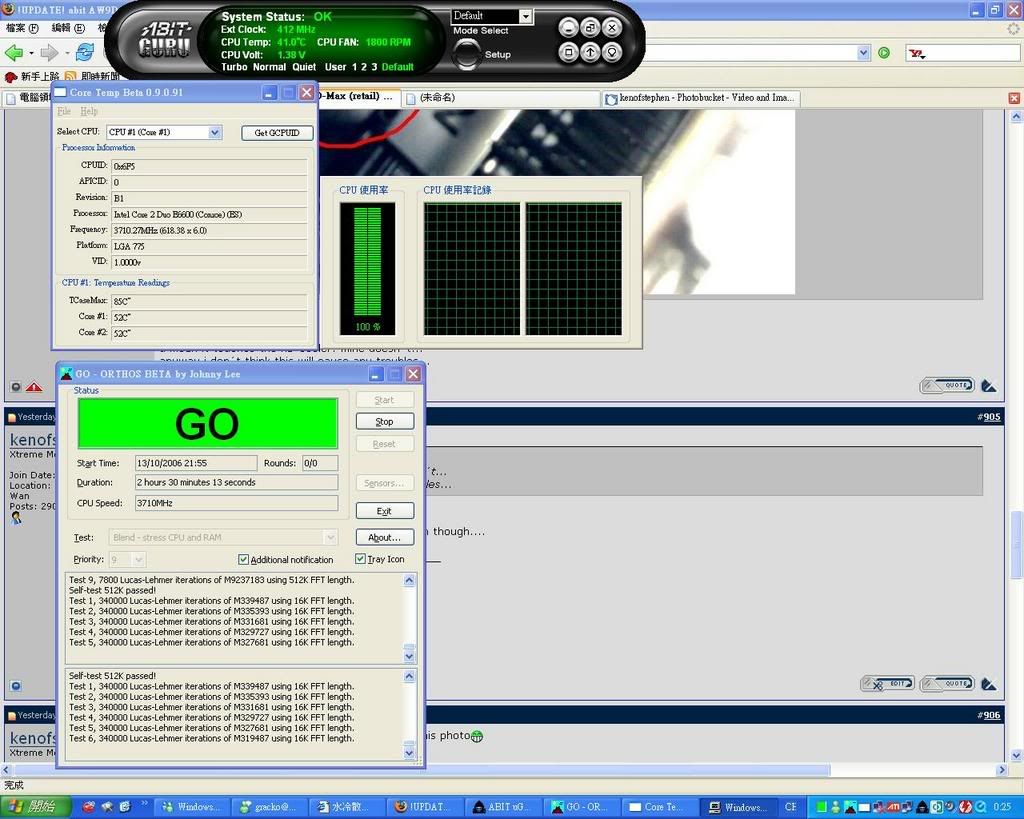This screenshot has height=819, width=1024.
Task: Click the Orthos Start Time field
Action: click(196, 463)
